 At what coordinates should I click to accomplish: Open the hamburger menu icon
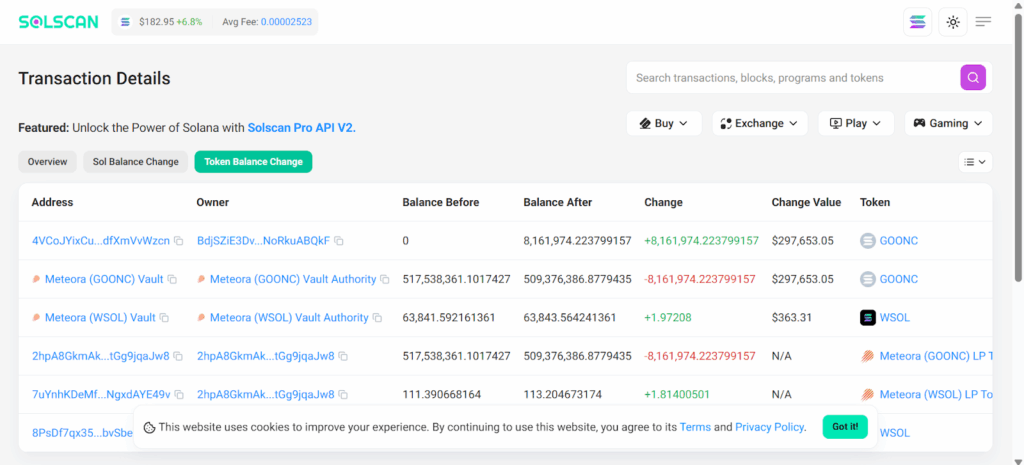coord(984,22)
